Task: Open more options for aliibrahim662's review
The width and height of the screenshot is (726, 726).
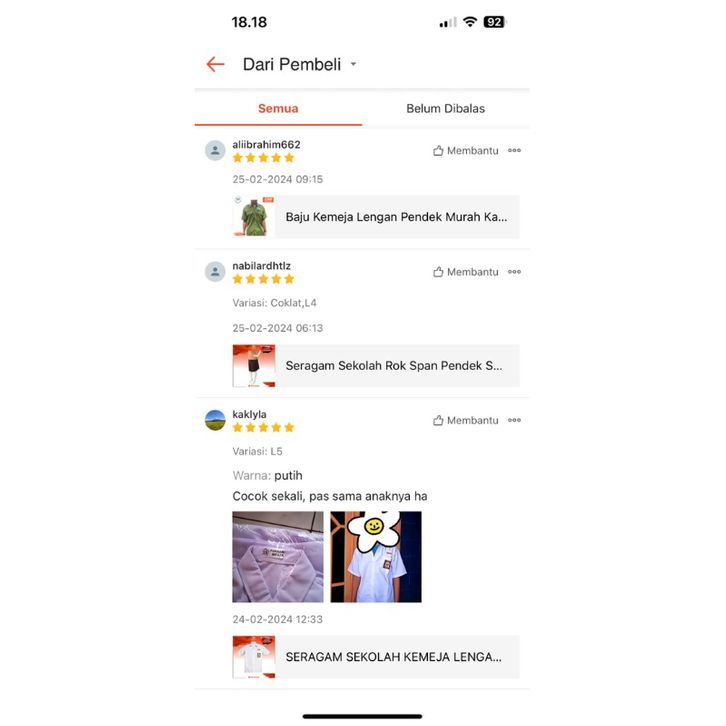Action: coord(514,150)
